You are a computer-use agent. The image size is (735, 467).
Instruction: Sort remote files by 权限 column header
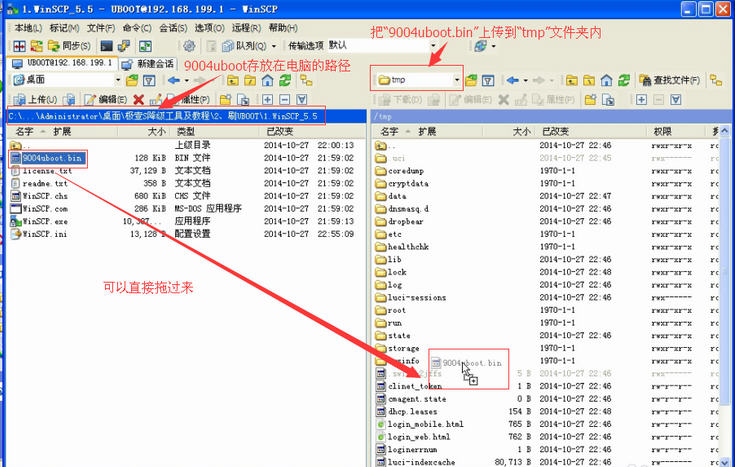click(676, 131)
